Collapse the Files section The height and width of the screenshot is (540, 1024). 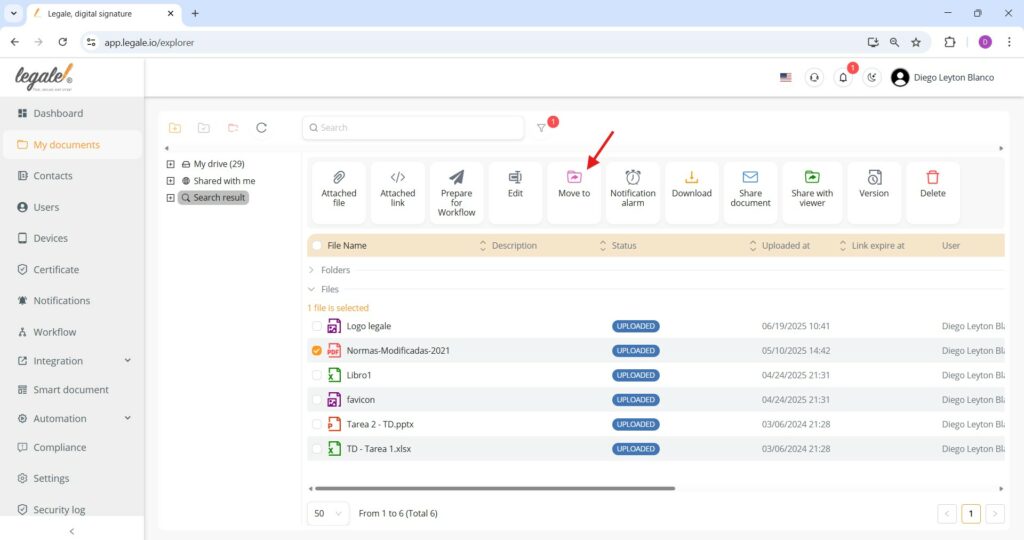312,289
